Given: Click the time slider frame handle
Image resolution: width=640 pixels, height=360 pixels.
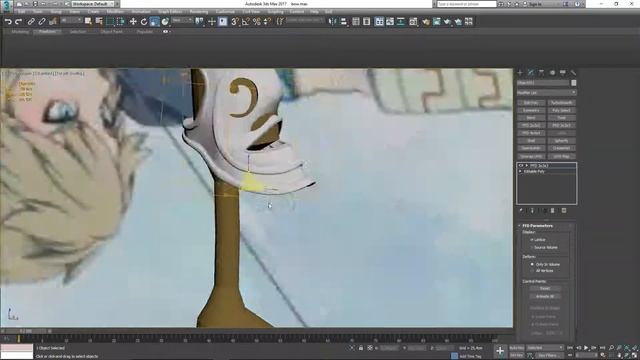Looking at the screenshot, I should click(26, 331).
